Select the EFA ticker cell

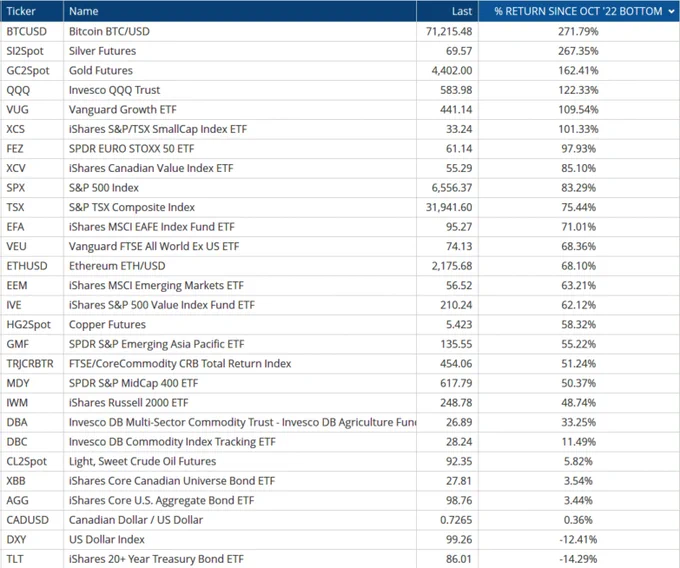point(32,227)
